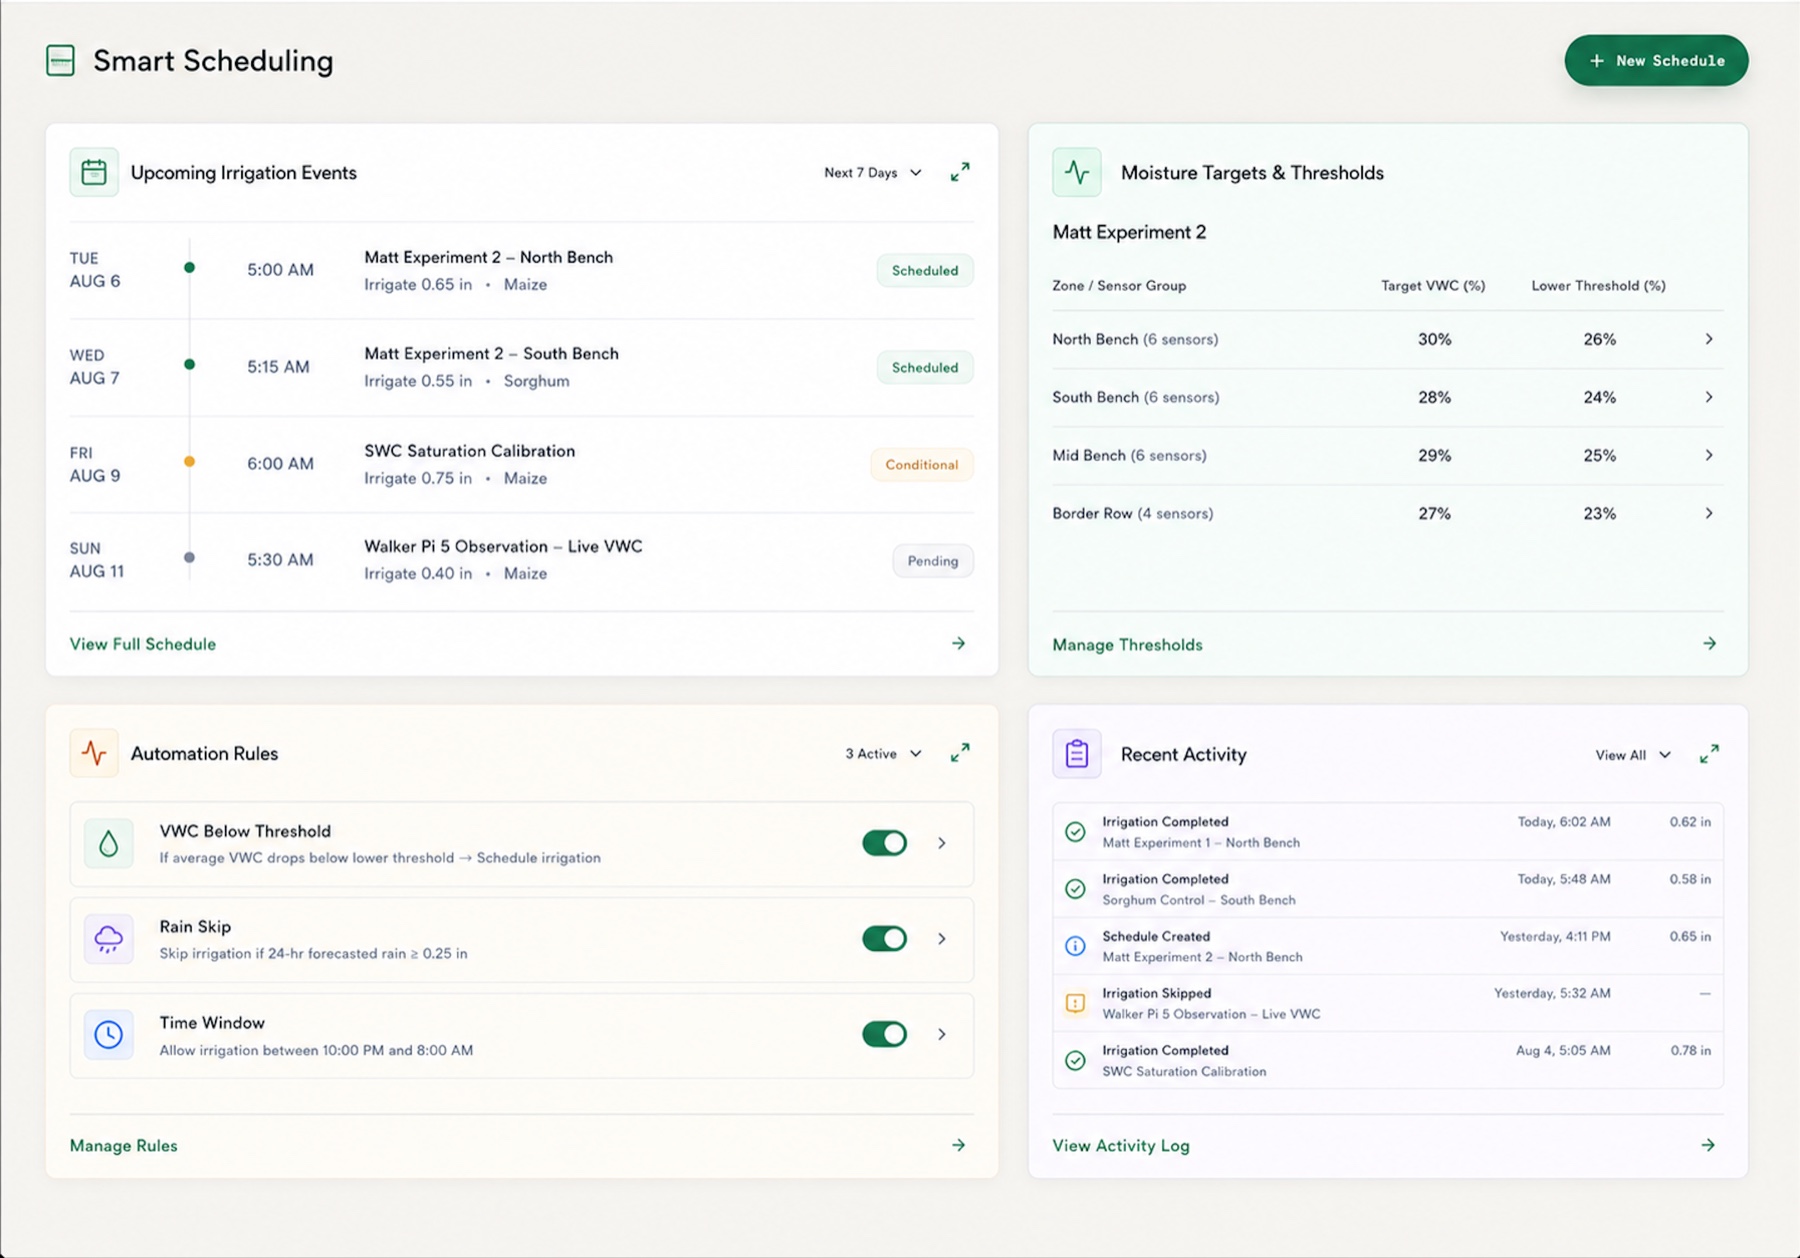Select SWC Saturation Calibration event title
This screenshot has height=1258, width=1800.
pyautogui.click(x=469, y=451)
